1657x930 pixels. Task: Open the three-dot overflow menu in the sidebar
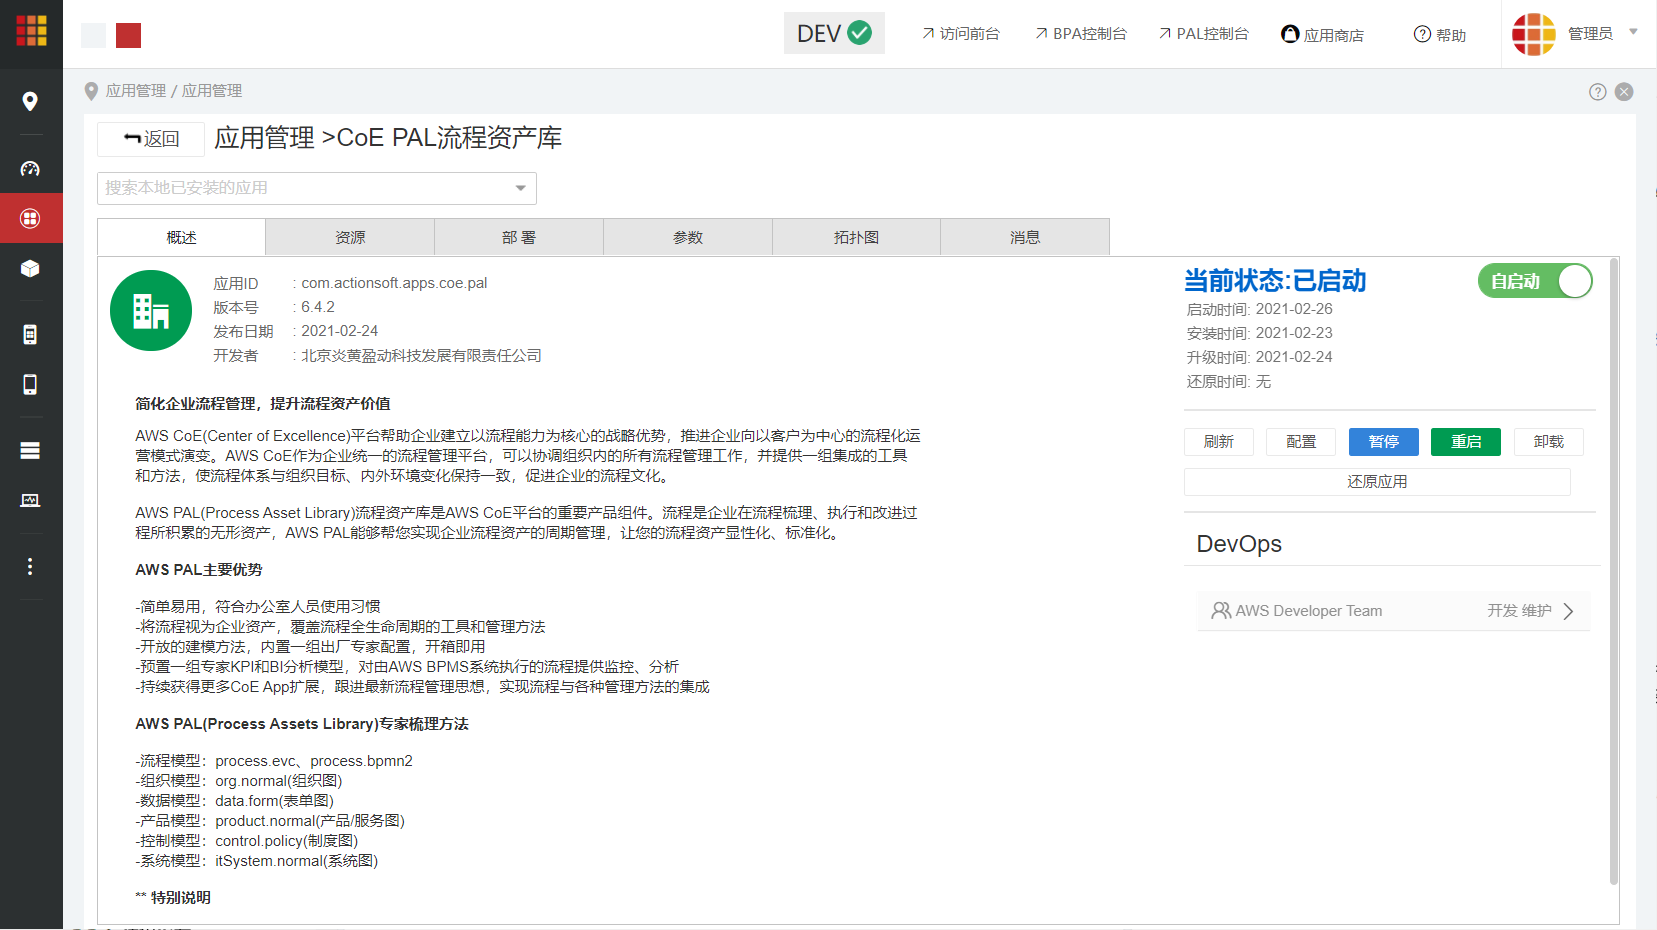pyautogui.click(x=31, y=566)
